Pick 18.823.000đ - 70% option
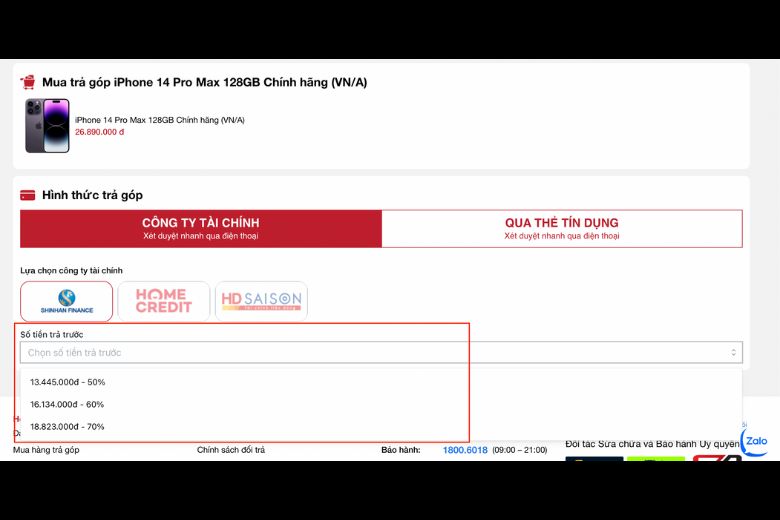 point(67,427)
